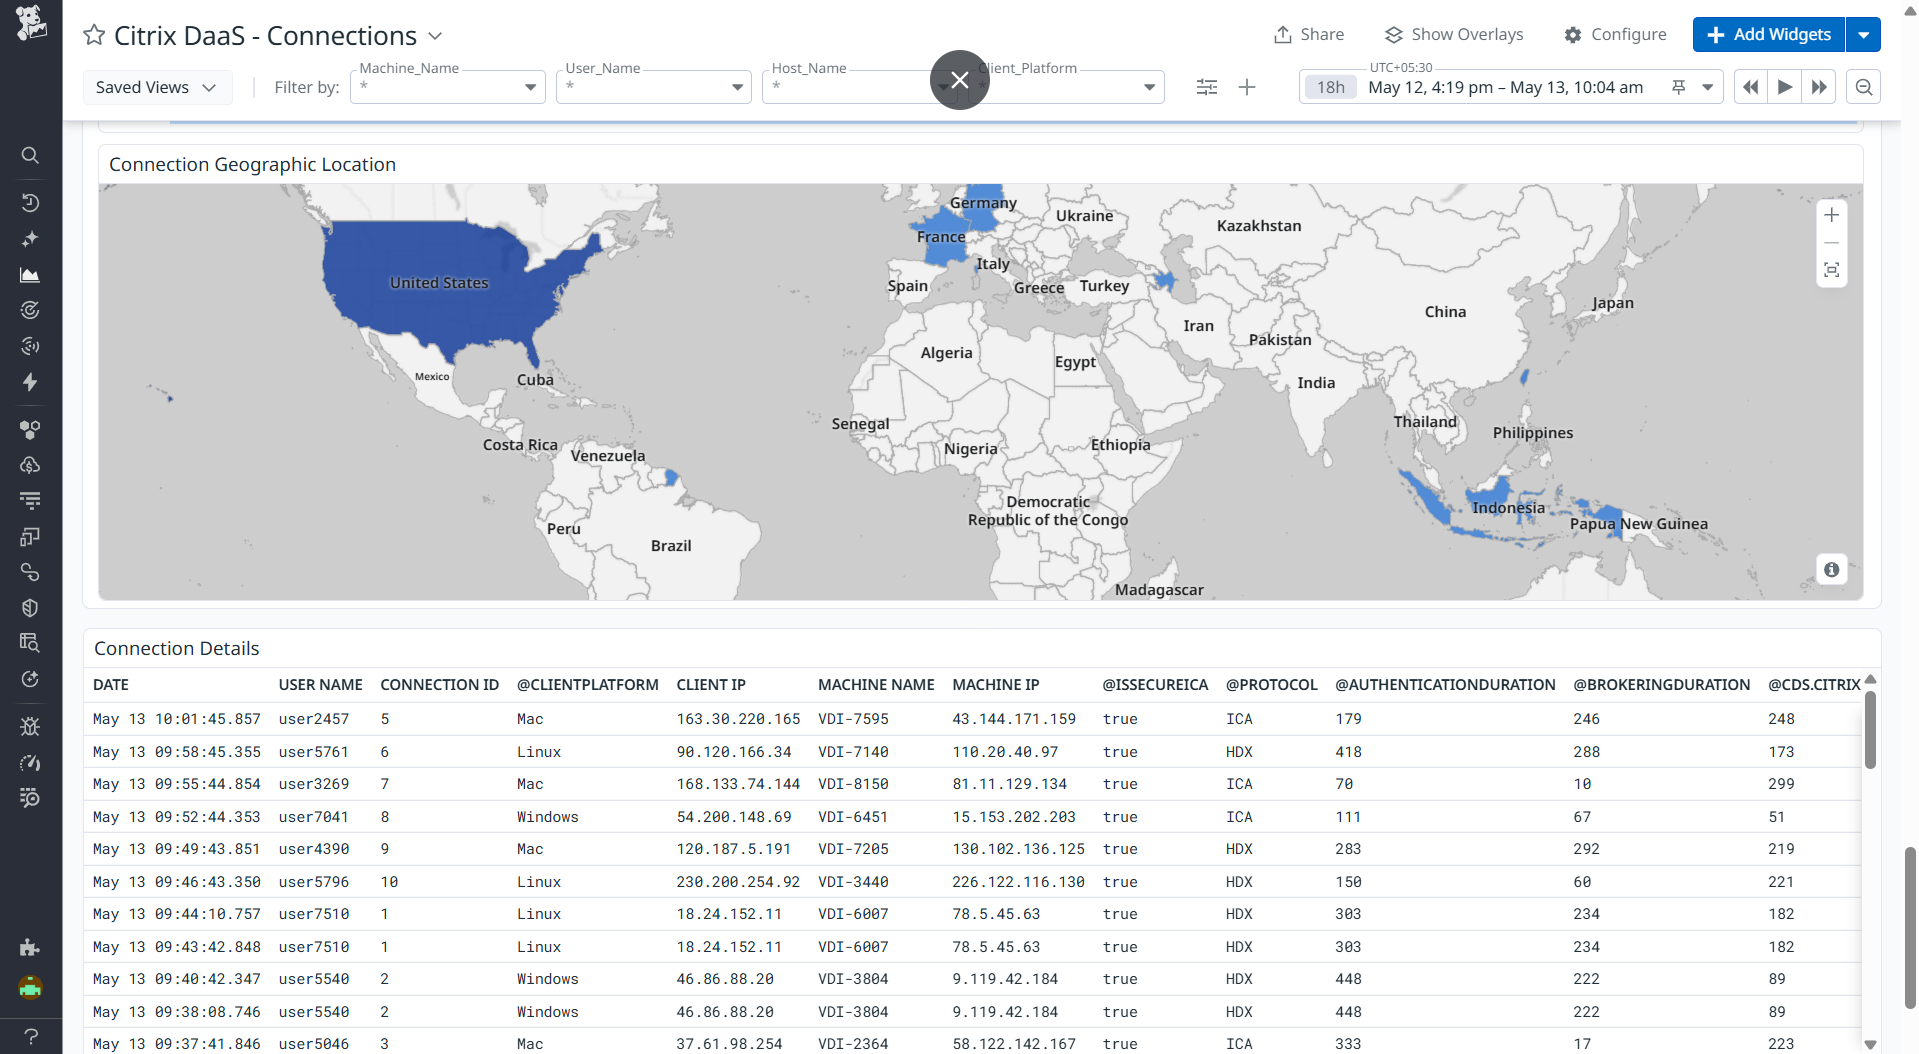Open the table-with-magnifier icon in sidebar
Image resolution: width=1919 pixels, height=1054 pixels.
[x=30, y=643]
